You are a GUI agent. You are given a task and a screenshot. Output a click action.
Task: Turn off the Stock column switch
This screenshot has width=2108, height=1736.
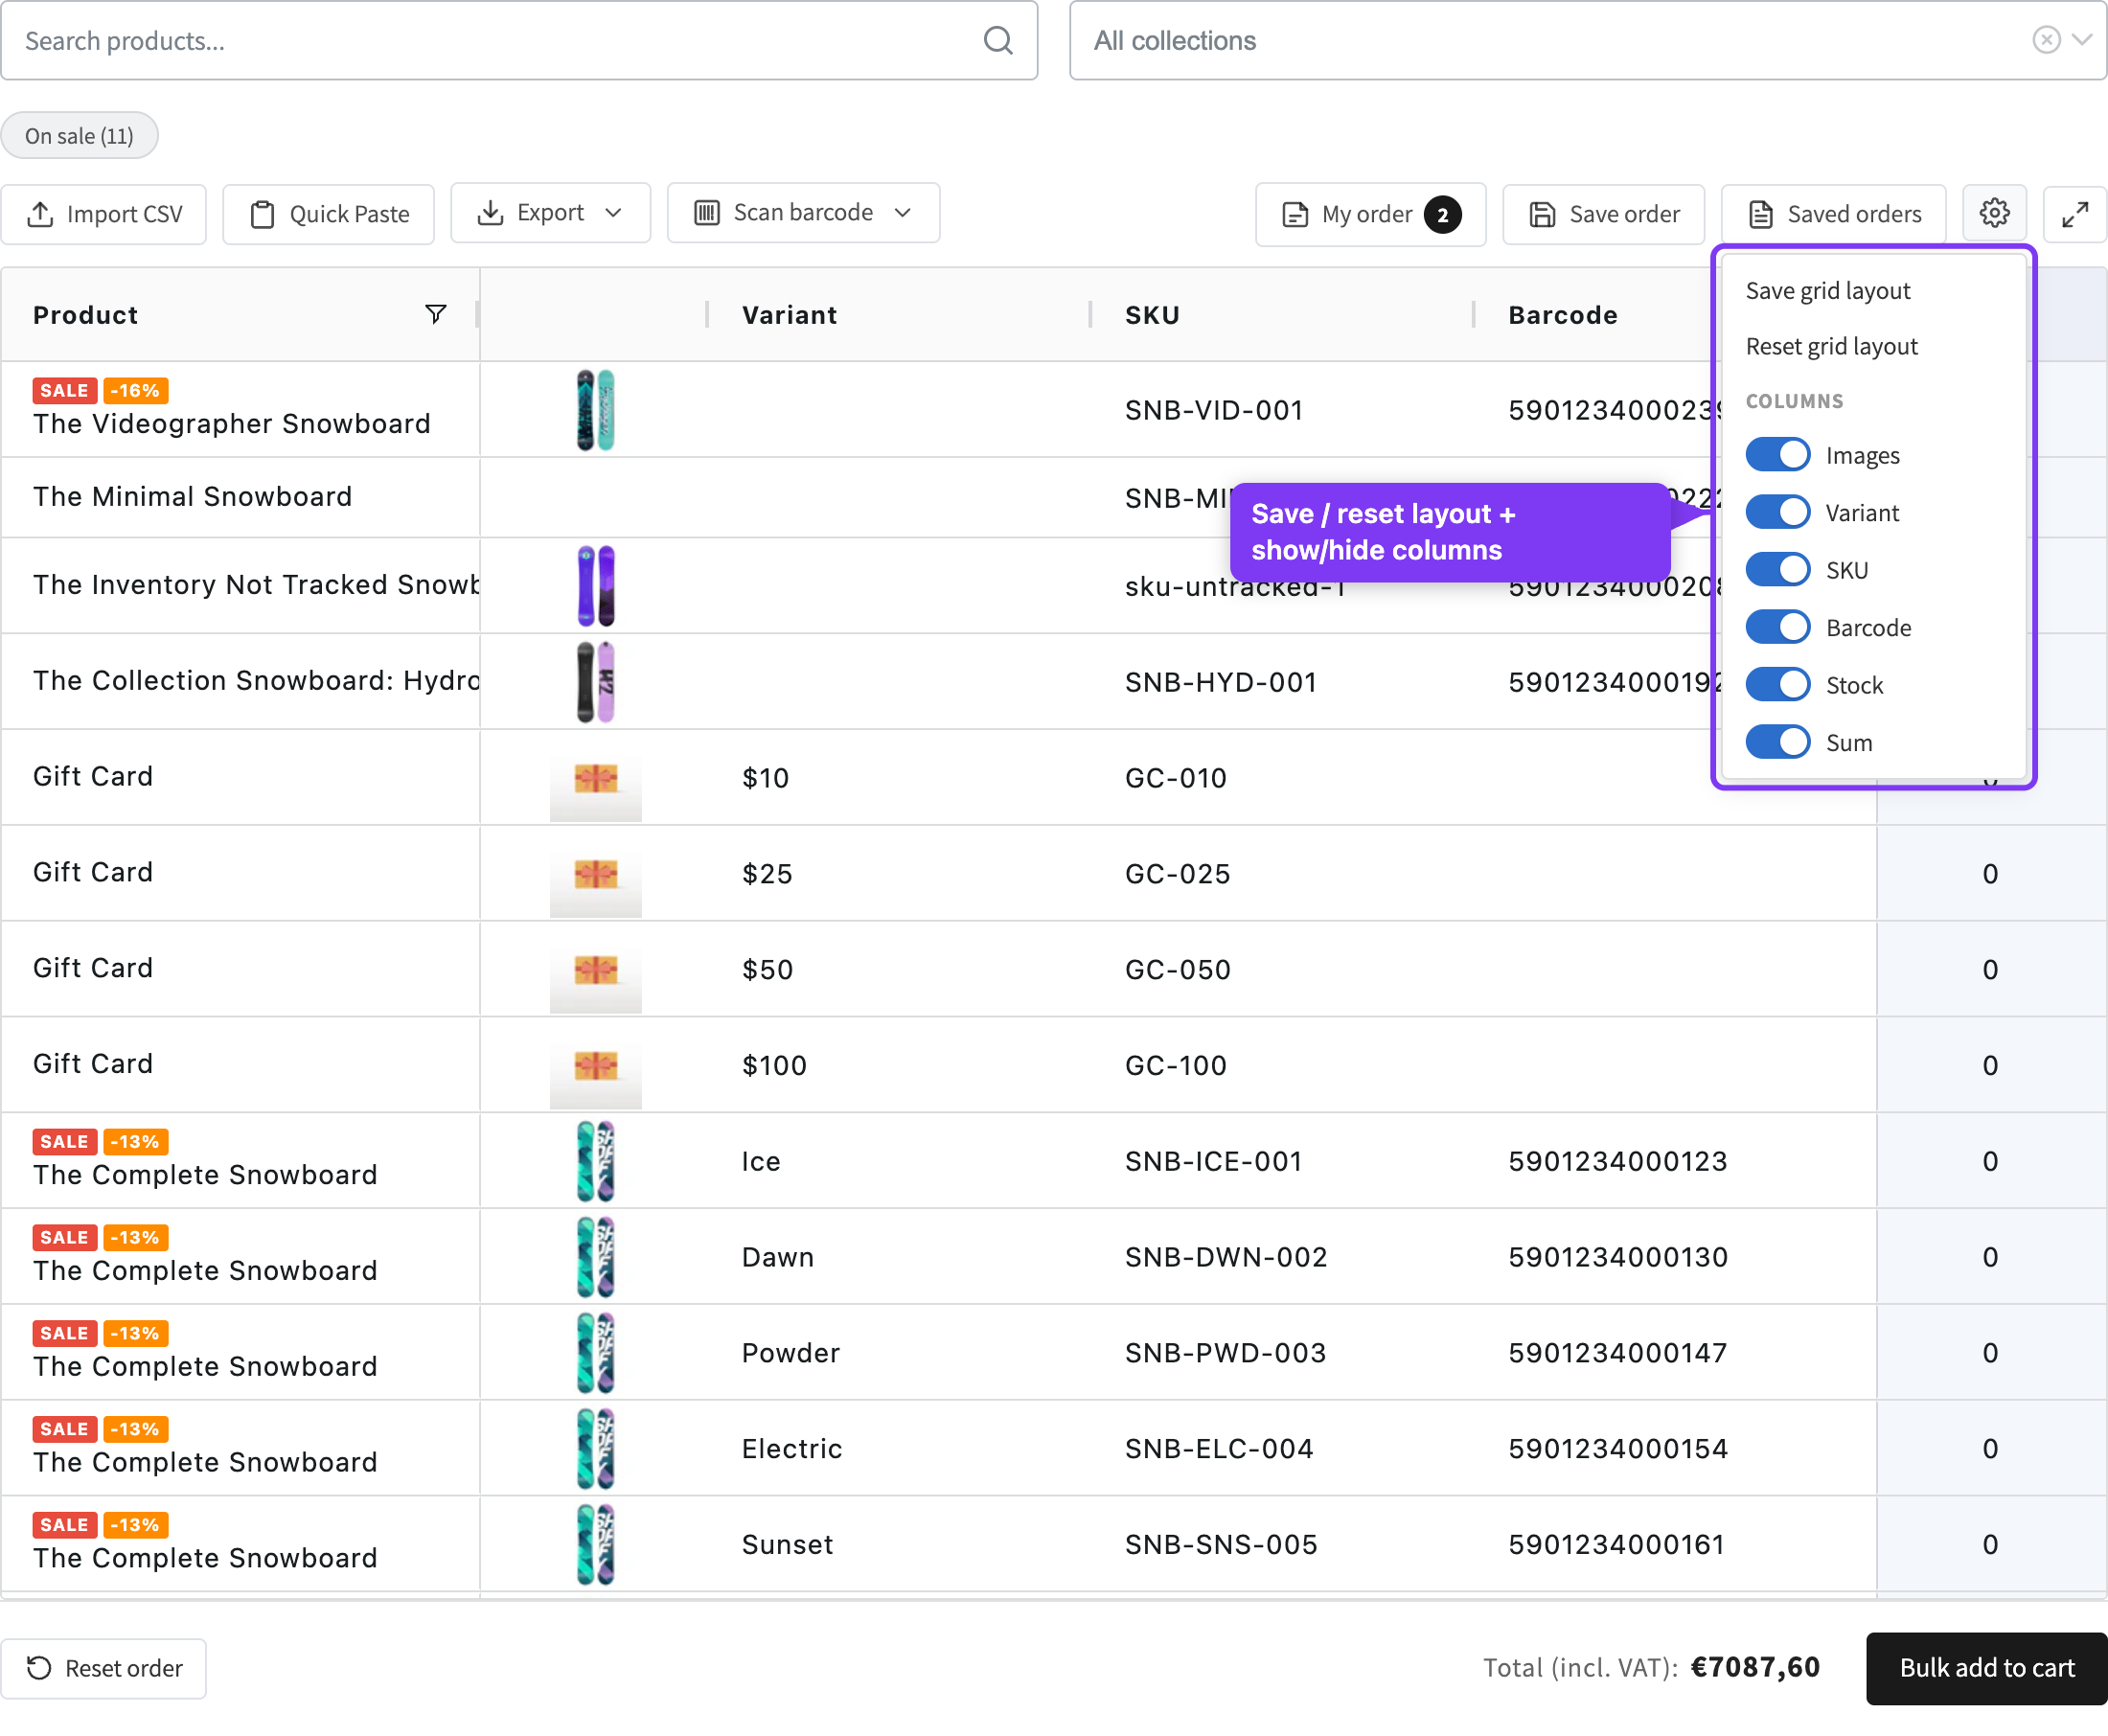[1777, 685]
